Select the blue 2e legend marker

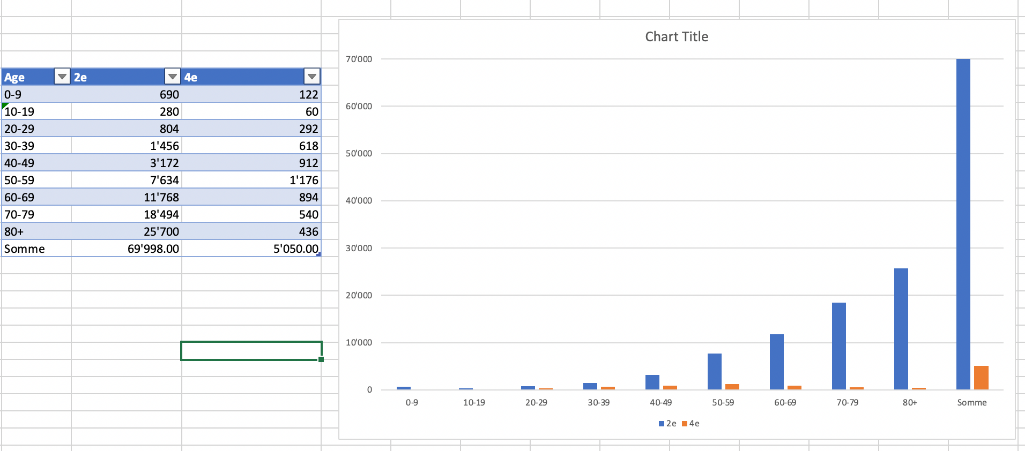click(x=661, y=423)
